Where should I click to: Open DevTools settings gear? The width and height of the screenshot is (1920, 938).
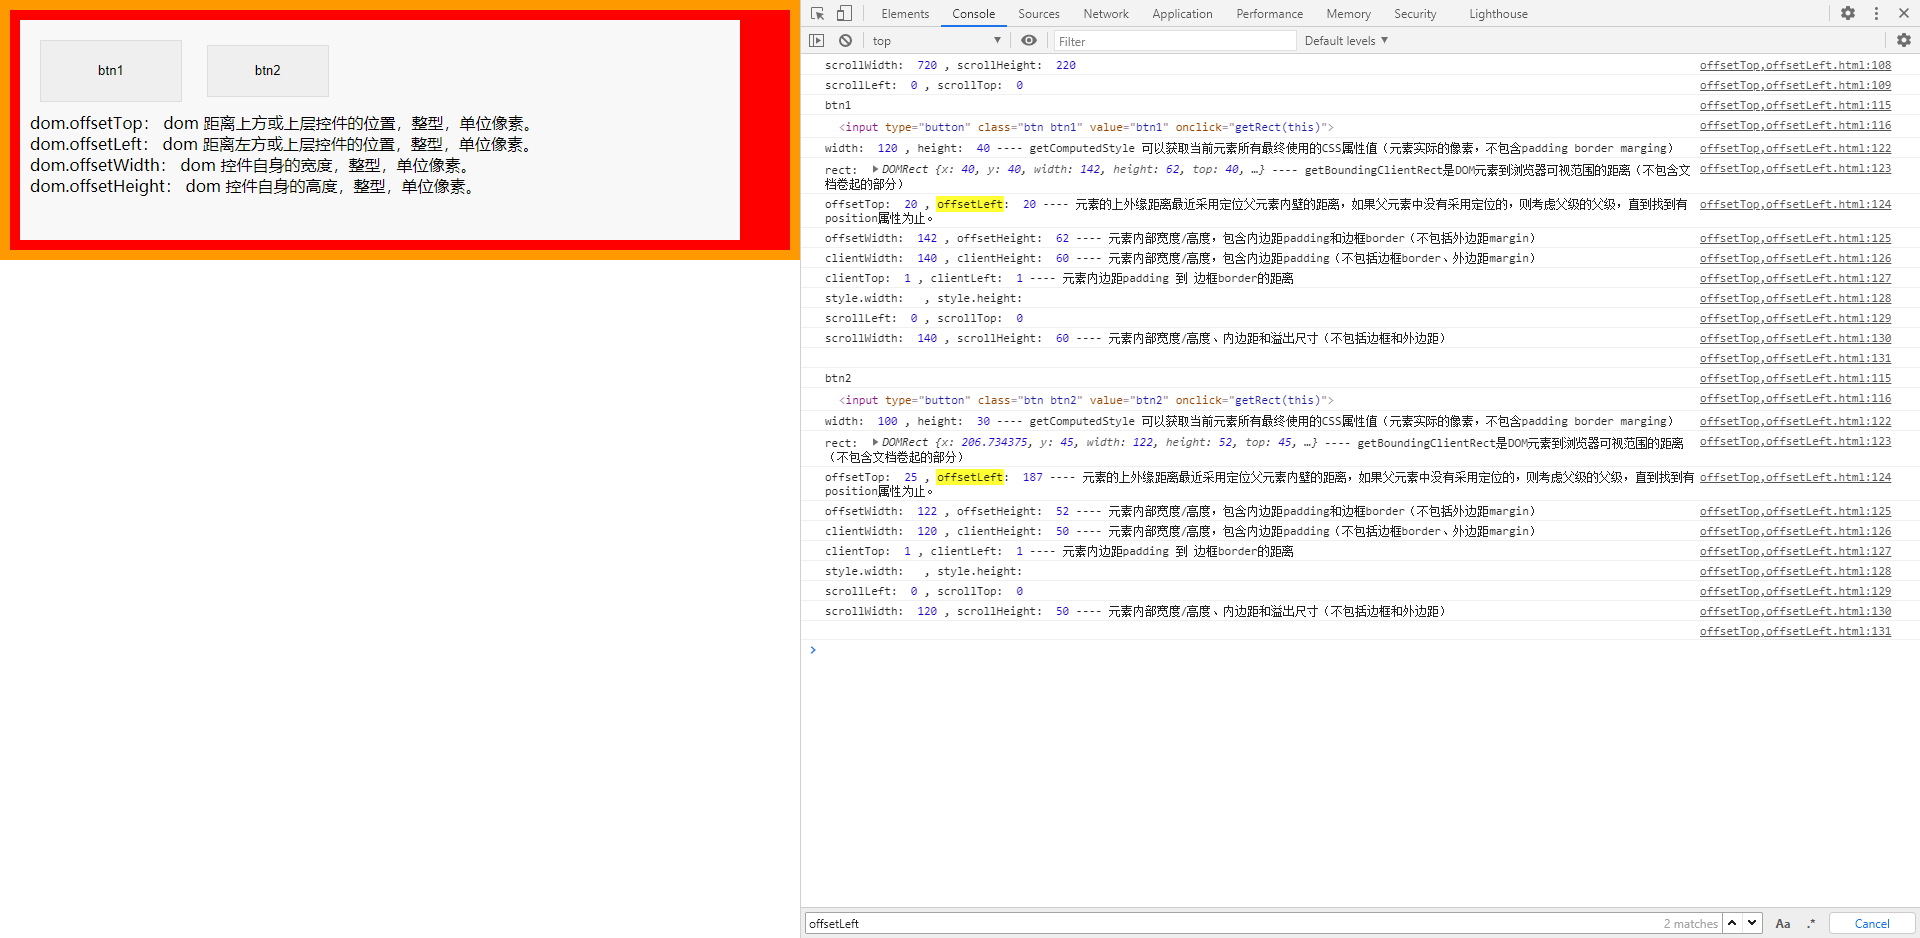click(1848, 13)
